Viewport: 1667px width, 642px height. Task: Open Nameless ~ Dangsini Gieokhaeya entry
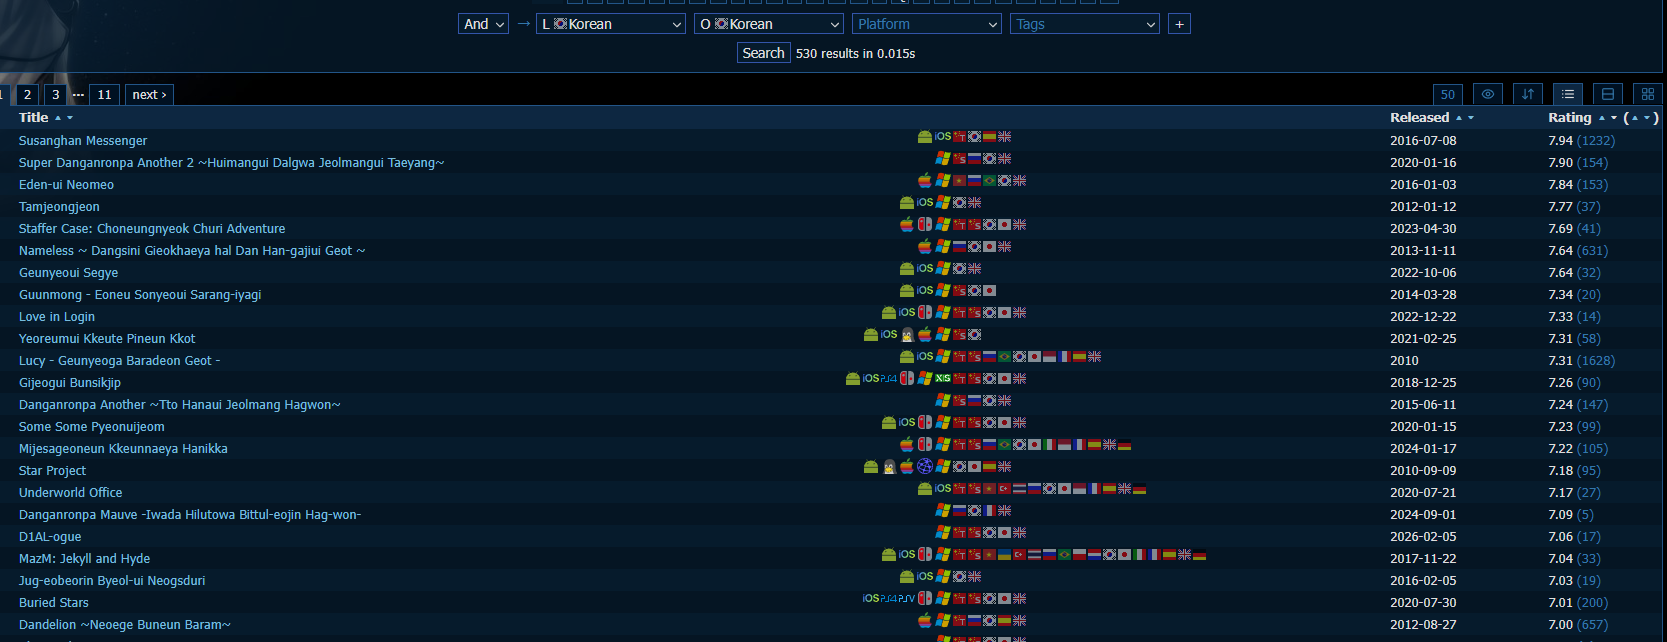(192, 251)
